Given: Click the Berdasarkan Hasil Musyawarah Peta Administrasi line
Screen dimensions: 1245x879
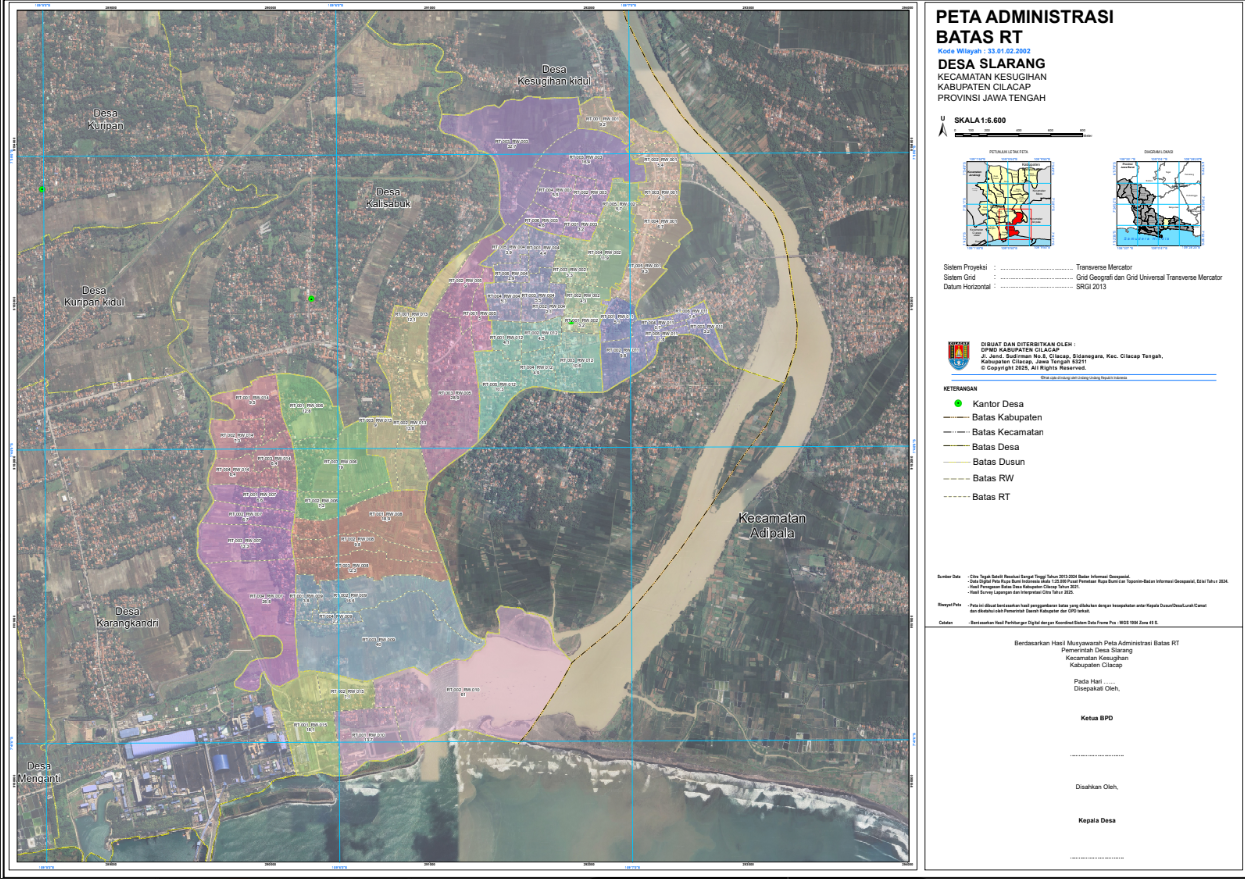Looking at the screenshot, I should coord(1096,642).
